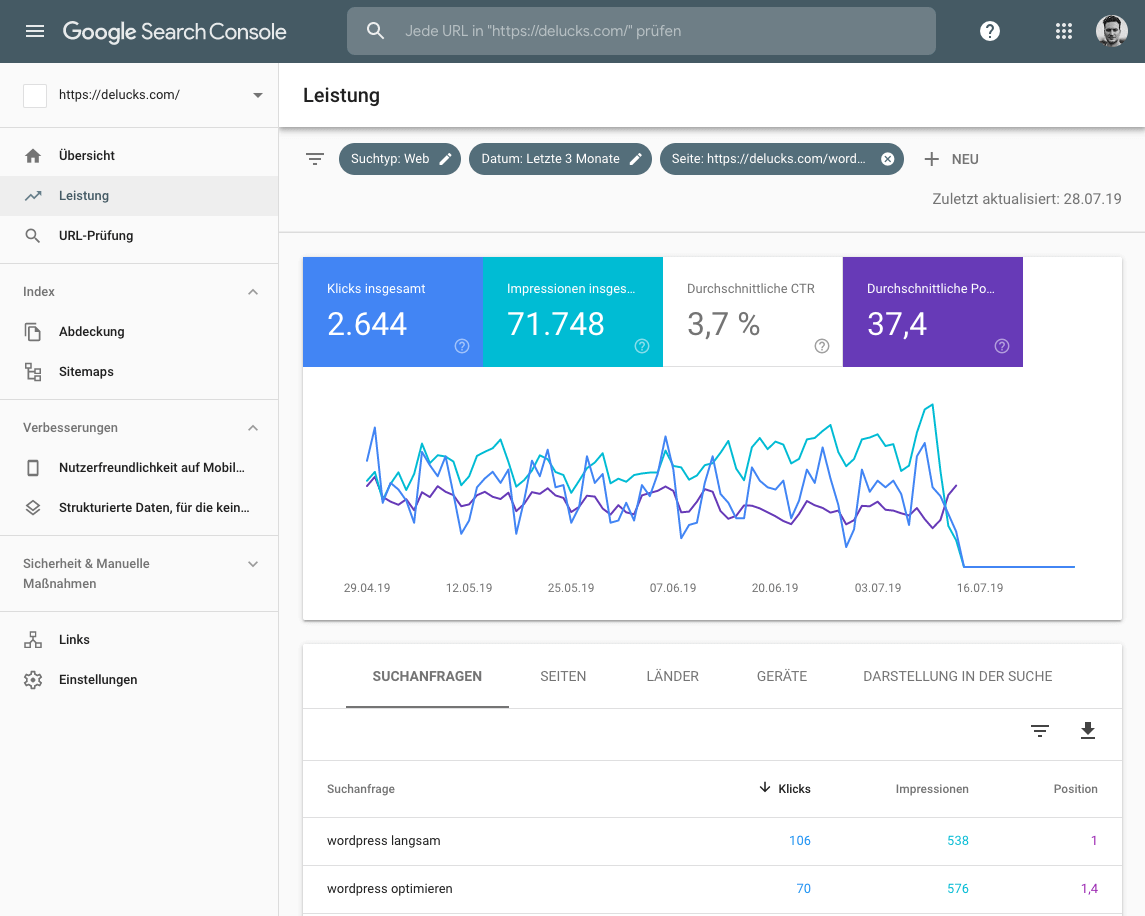Click the table filter rows icon
This screenshot has width=1145, height=916.
pos(1040,731)
